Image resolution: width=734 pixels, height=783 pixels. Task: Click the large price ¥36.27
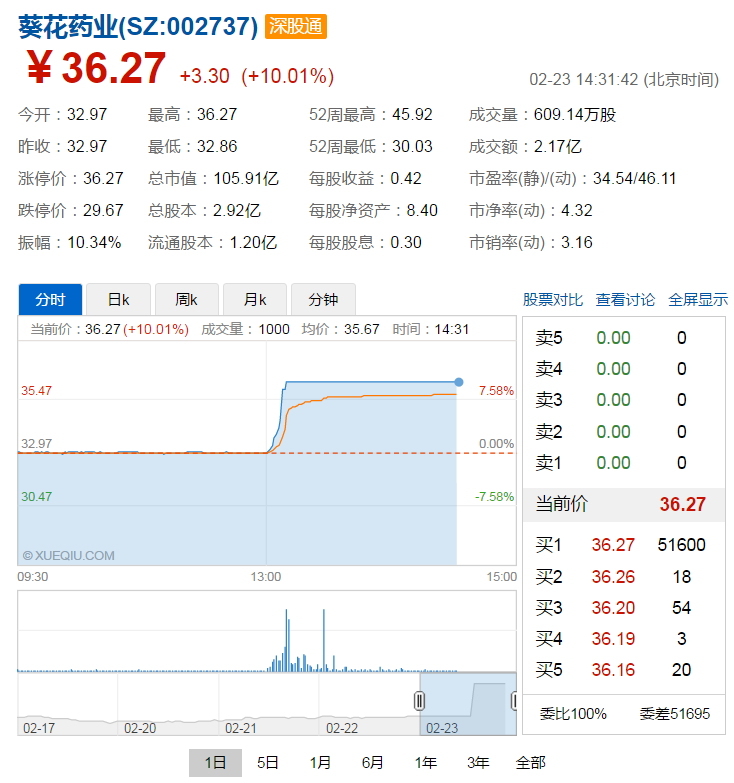95,68
